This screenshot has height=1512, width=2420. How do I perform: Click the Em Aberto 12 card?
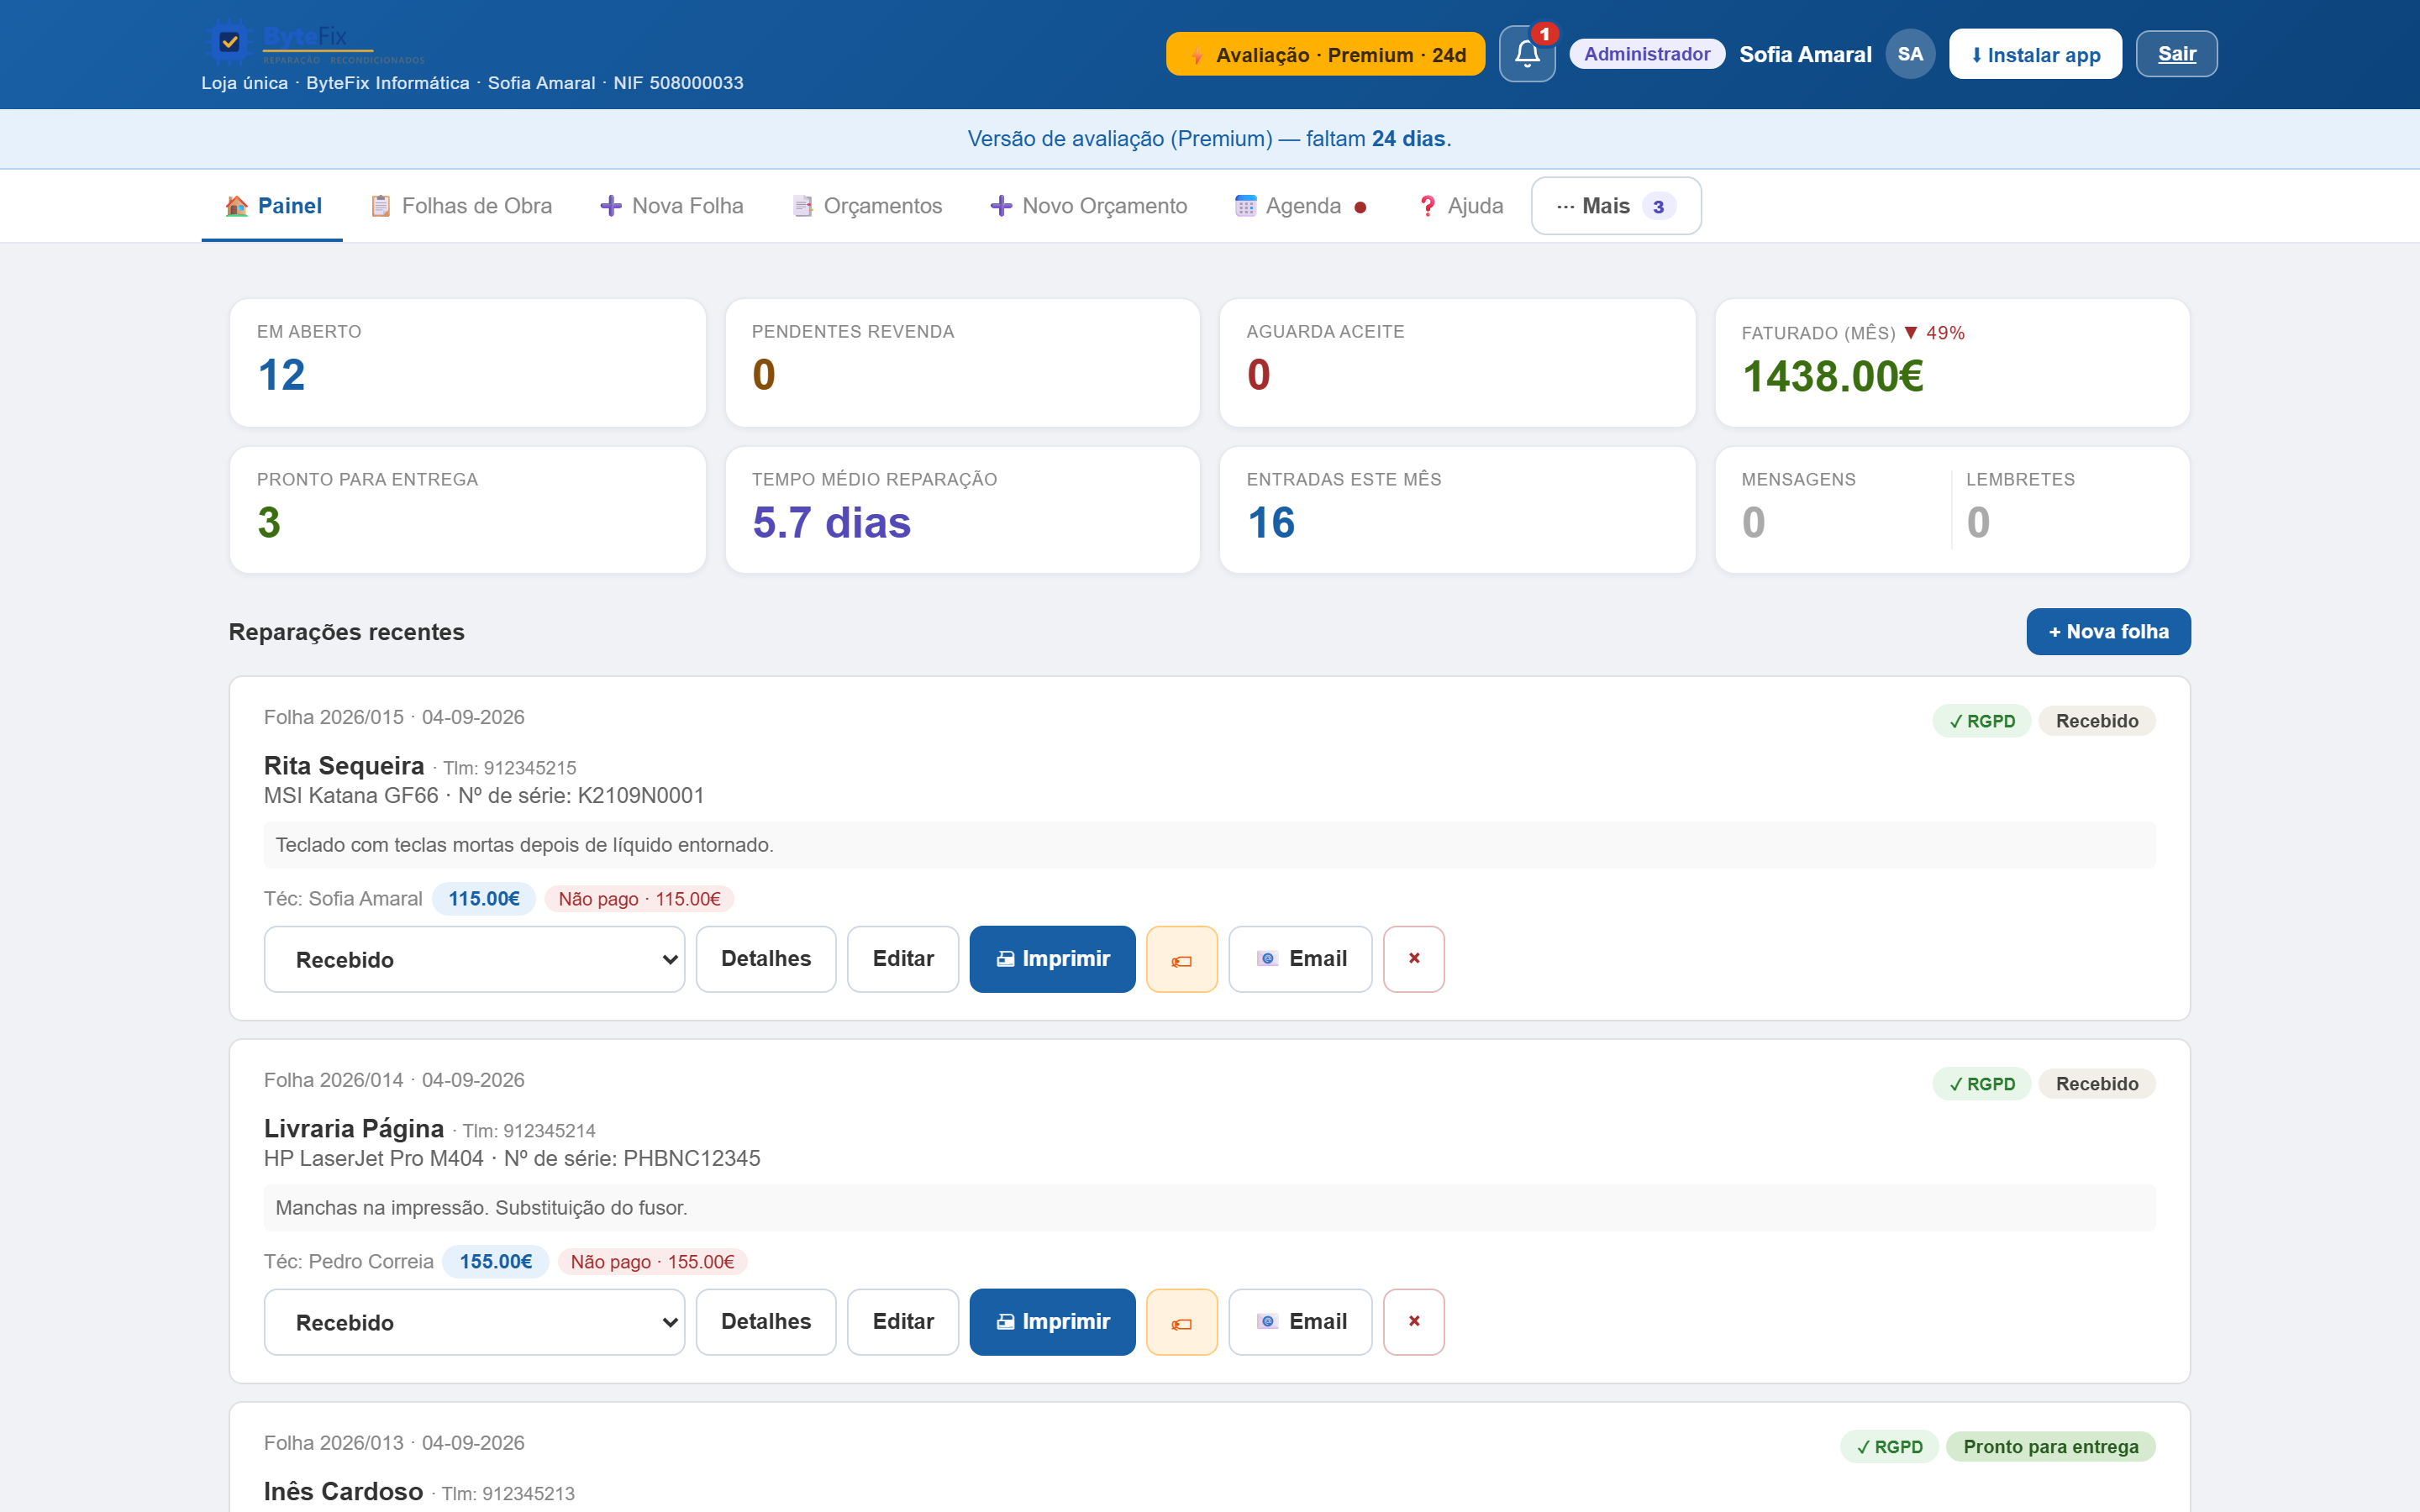[468, 363]
